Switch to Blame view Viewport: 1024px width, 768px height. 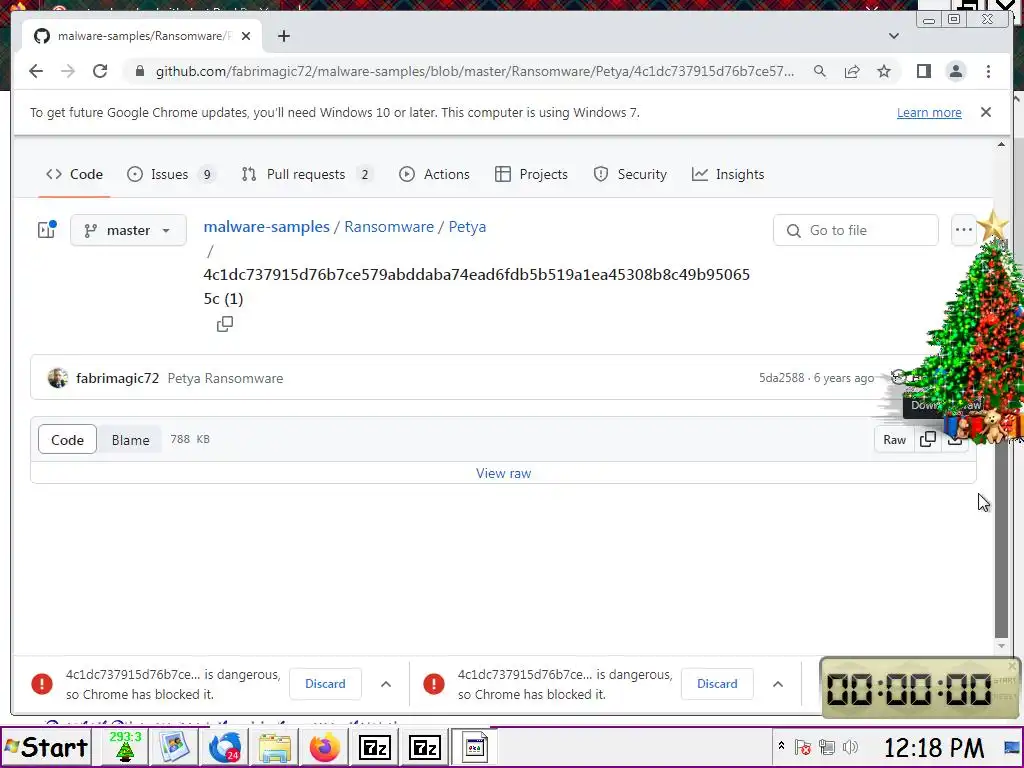(130, 440)
